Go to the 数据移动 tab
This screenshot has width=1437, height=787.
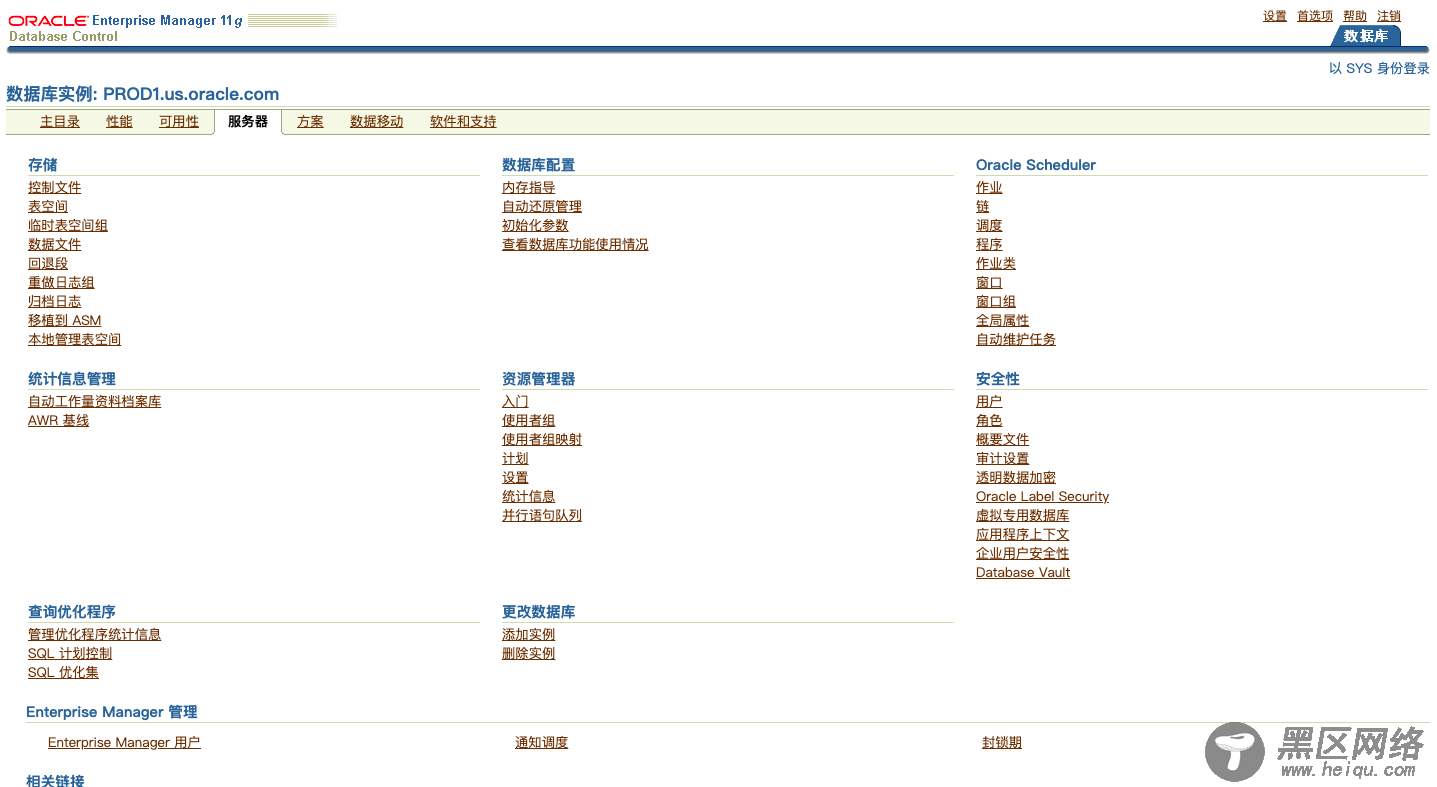point(377,122)
